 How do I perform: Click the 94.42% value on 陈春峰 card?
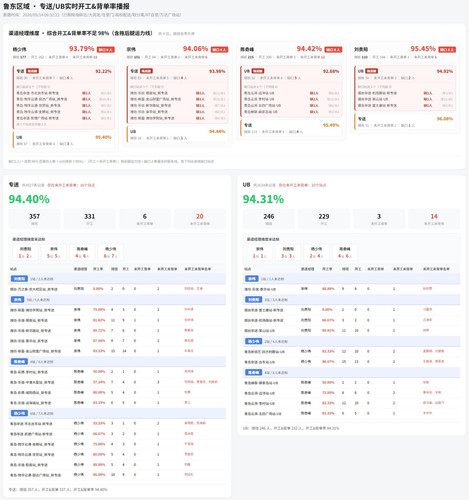click(x=309, y=49)
